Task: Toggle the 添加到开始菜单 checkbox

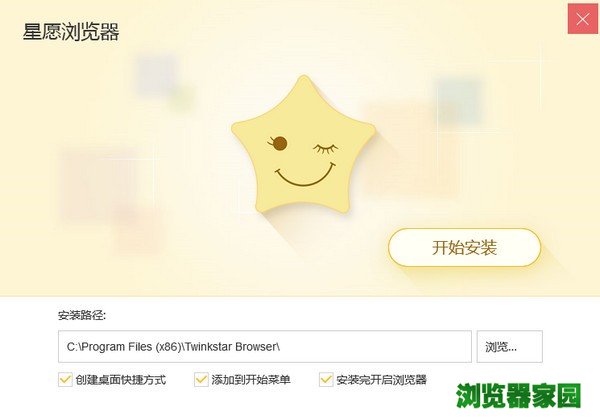Action: click(x=201, y=380)
